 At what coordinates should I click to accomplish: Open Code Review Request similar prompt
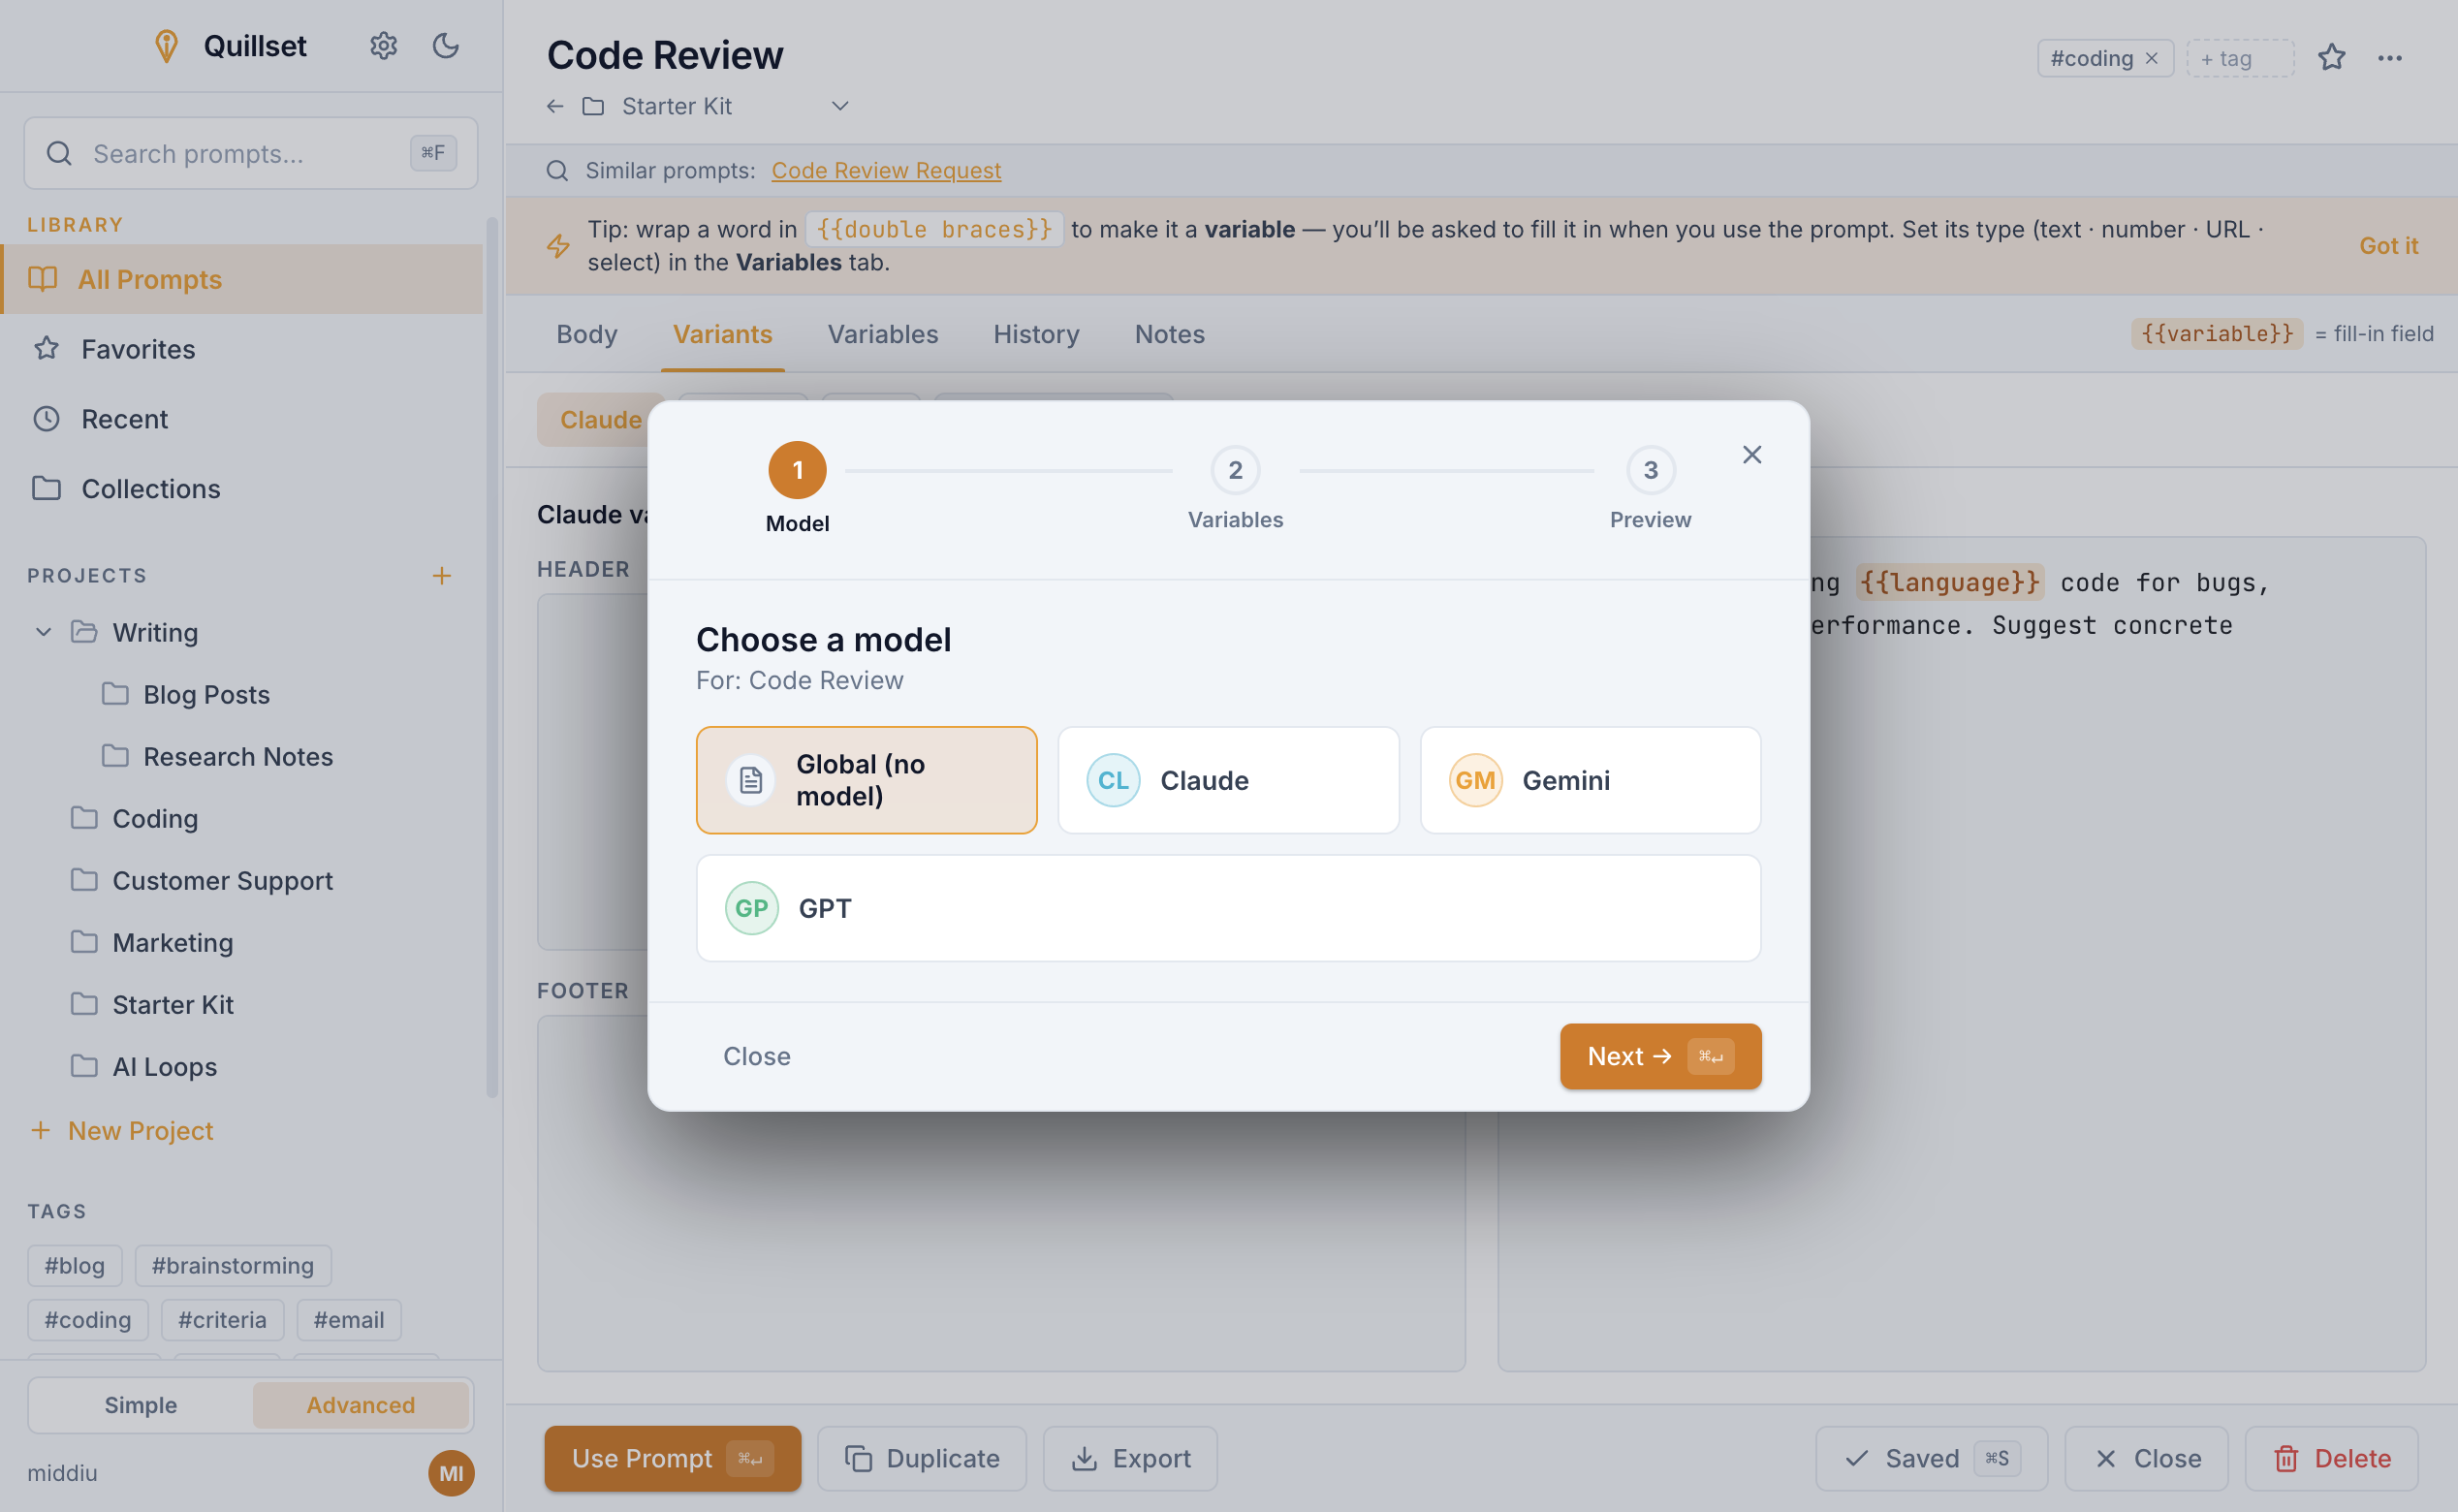[x=886, y=170]
